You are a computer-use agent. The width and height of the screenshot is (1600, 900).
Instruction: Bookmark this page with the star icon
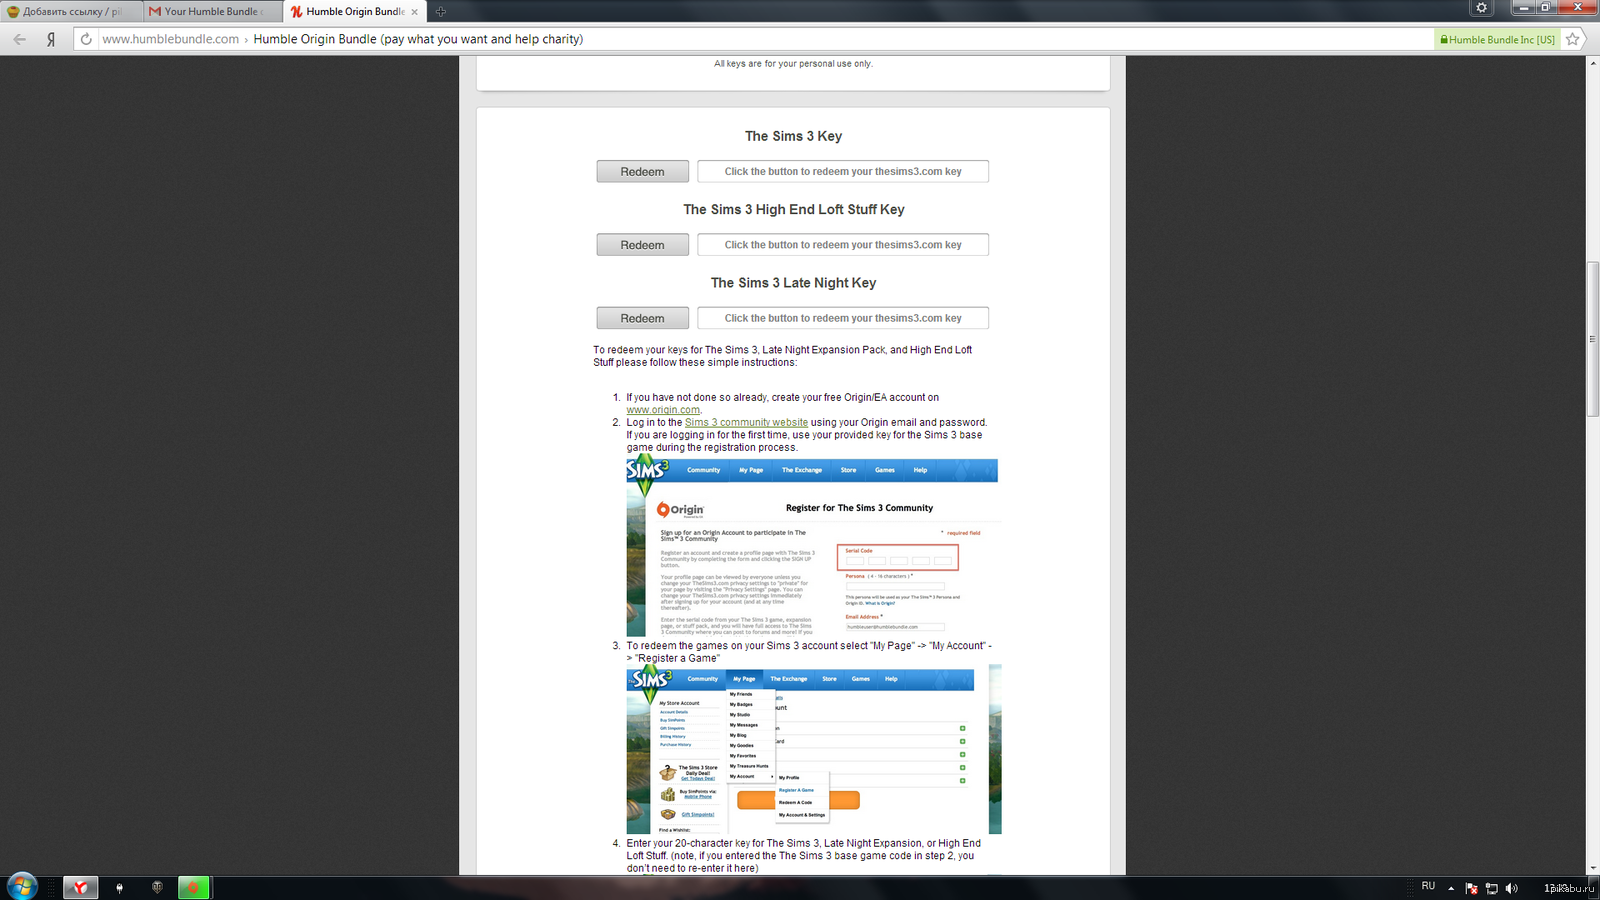pyautogui.click(x=1573, y=39)
